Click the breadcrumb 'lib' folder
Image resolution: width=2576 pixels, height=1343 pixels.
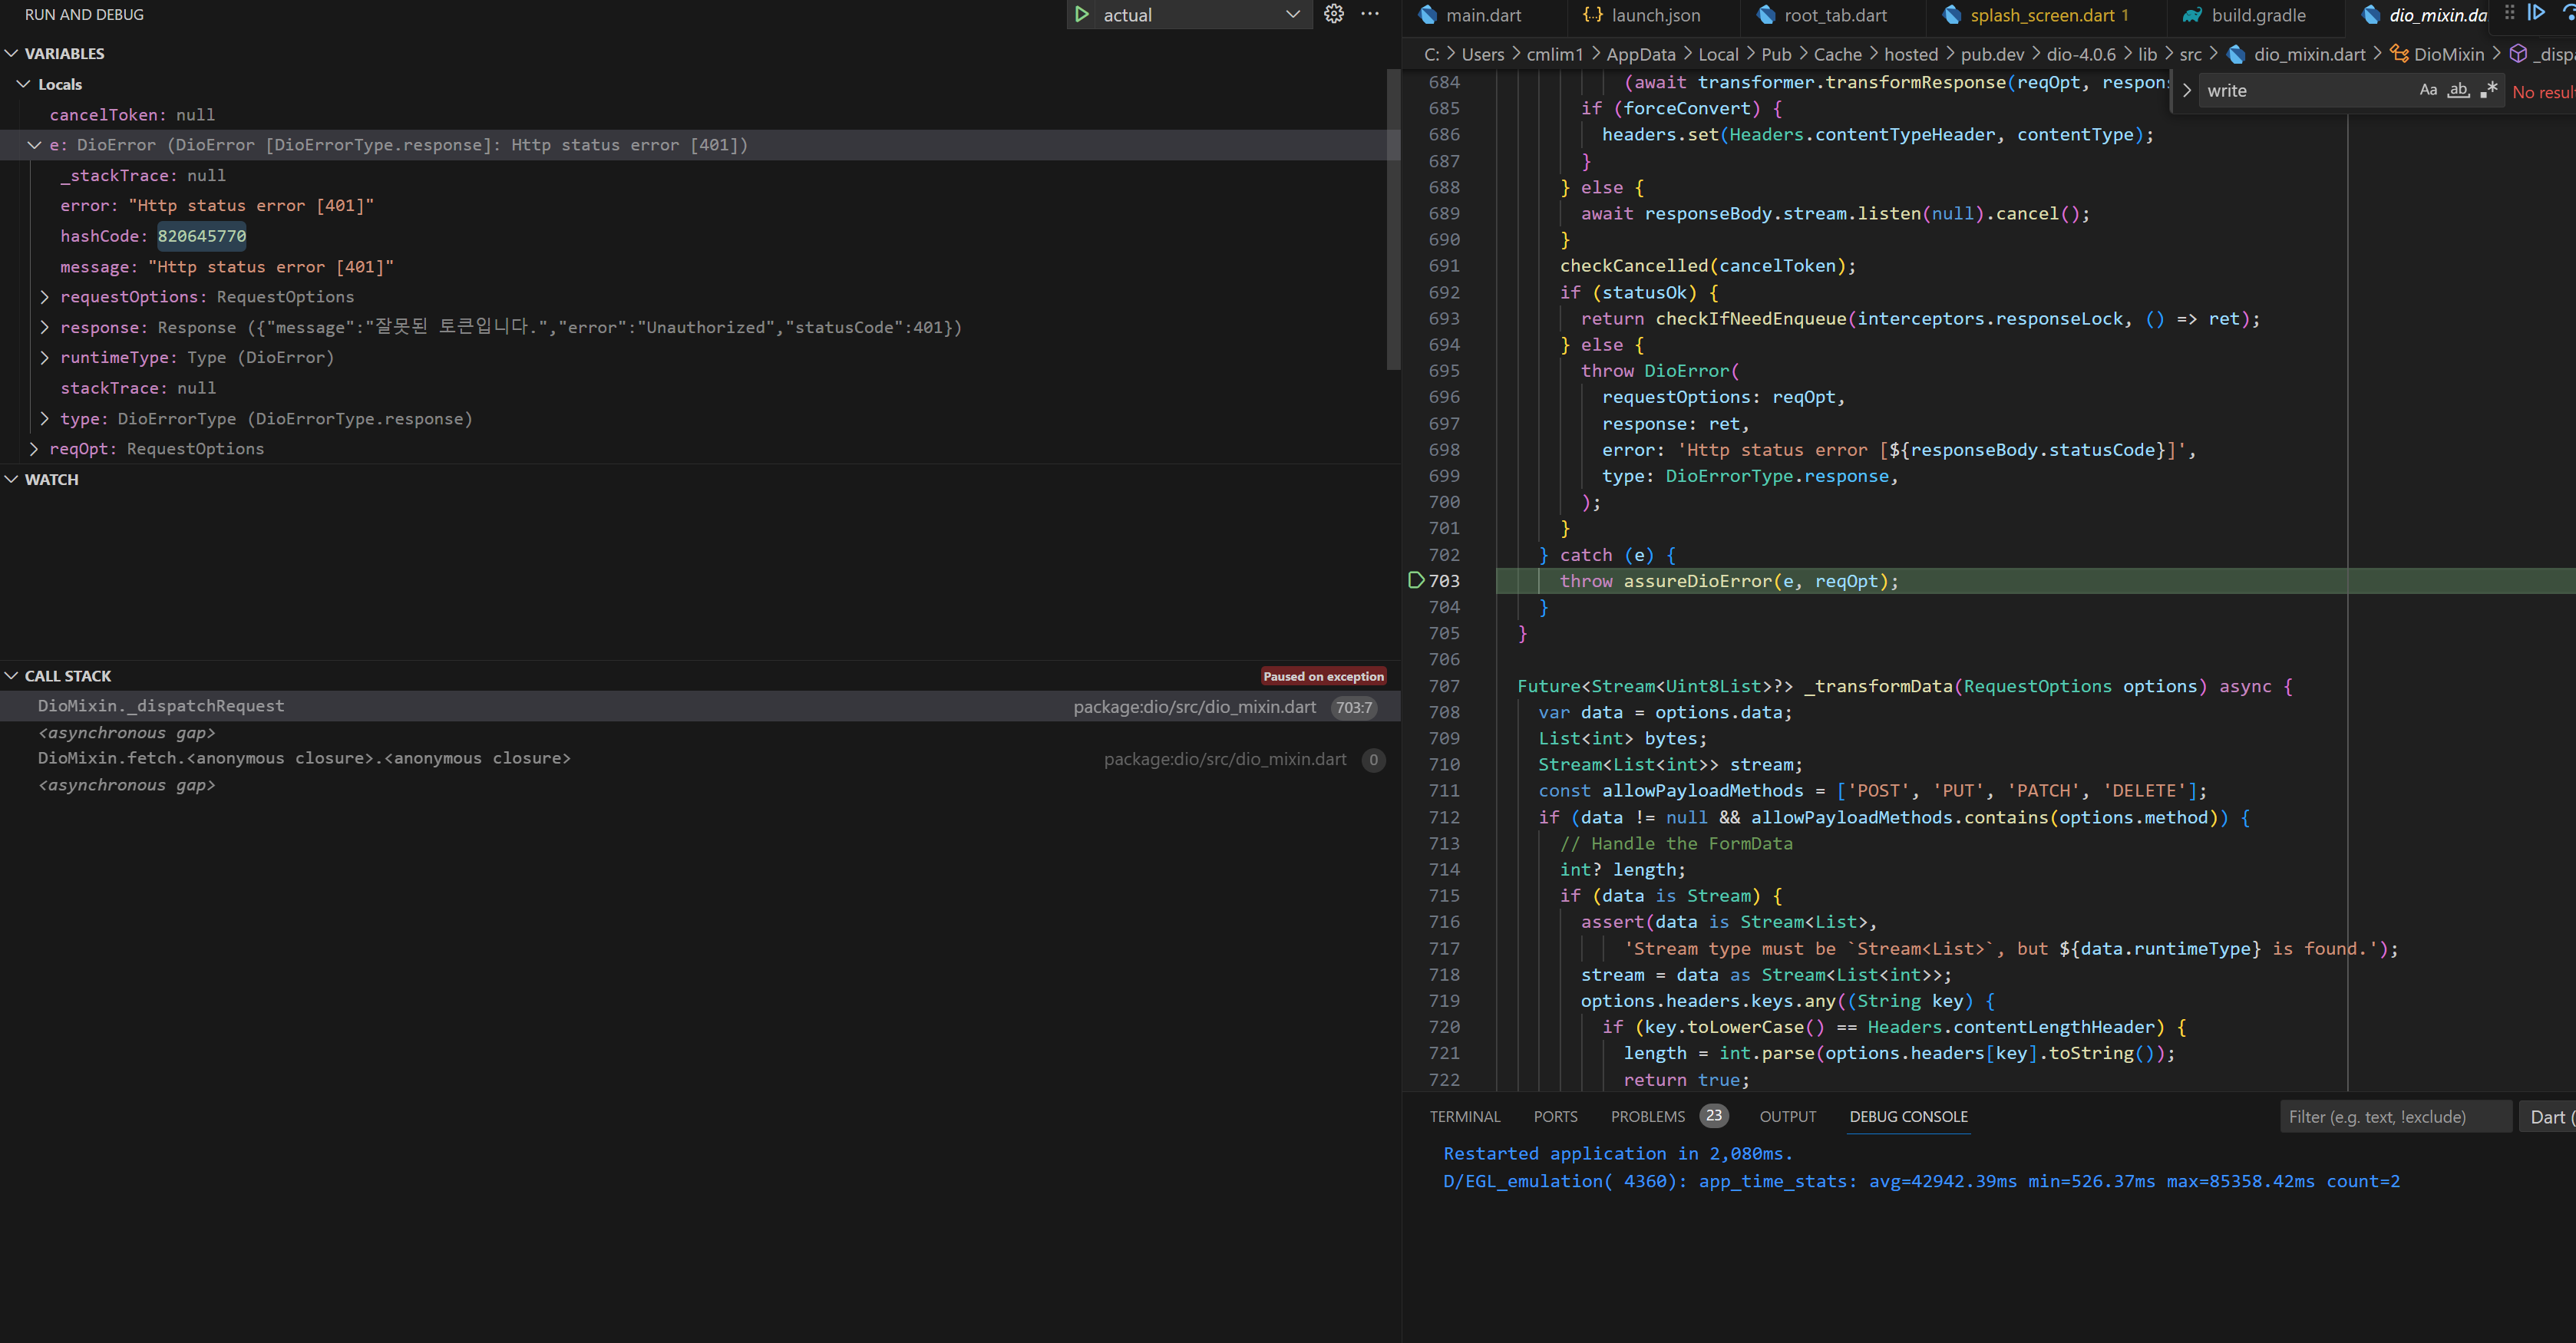2147,54
